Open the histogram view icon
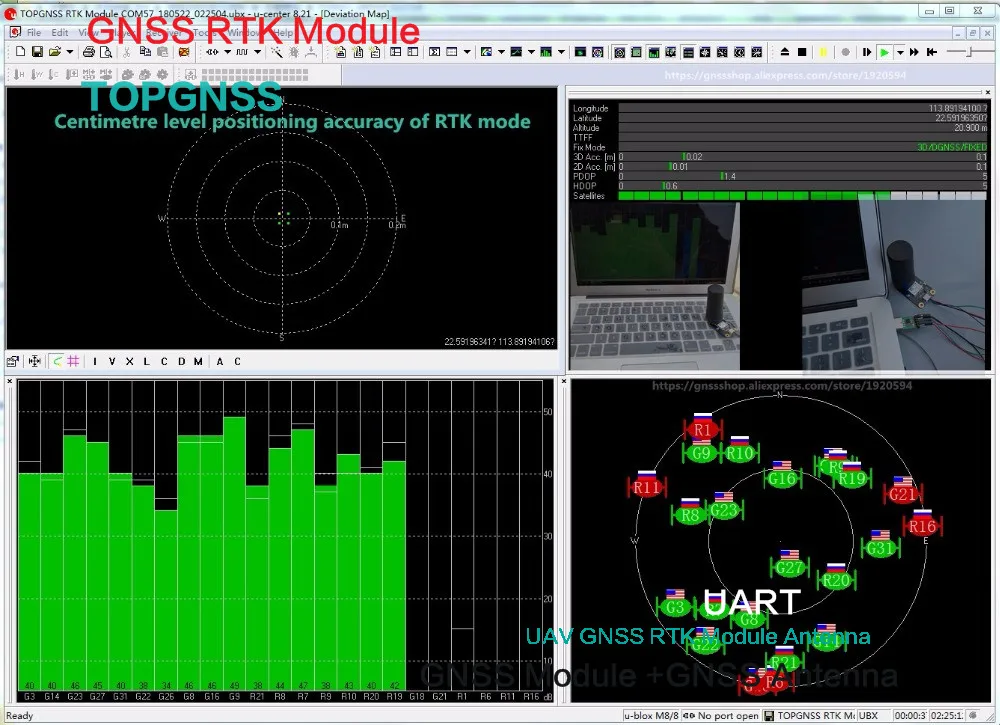The width and height of the screenshot is (1000, 725). [x=546, y=52]
